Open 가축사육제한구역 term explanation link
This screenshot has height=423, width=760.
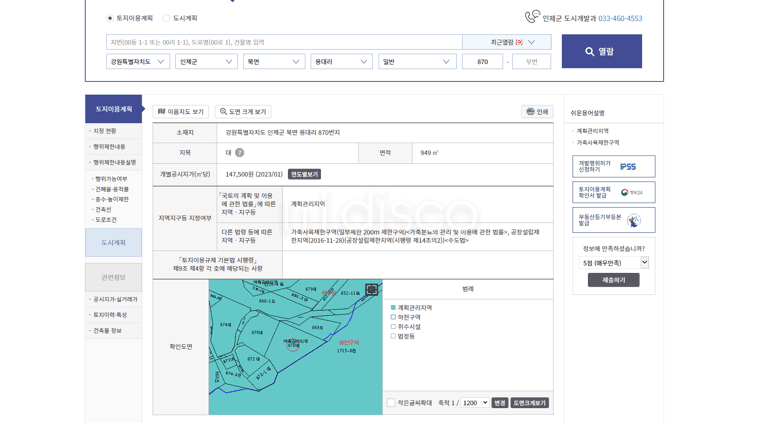[x=598, y=142]
